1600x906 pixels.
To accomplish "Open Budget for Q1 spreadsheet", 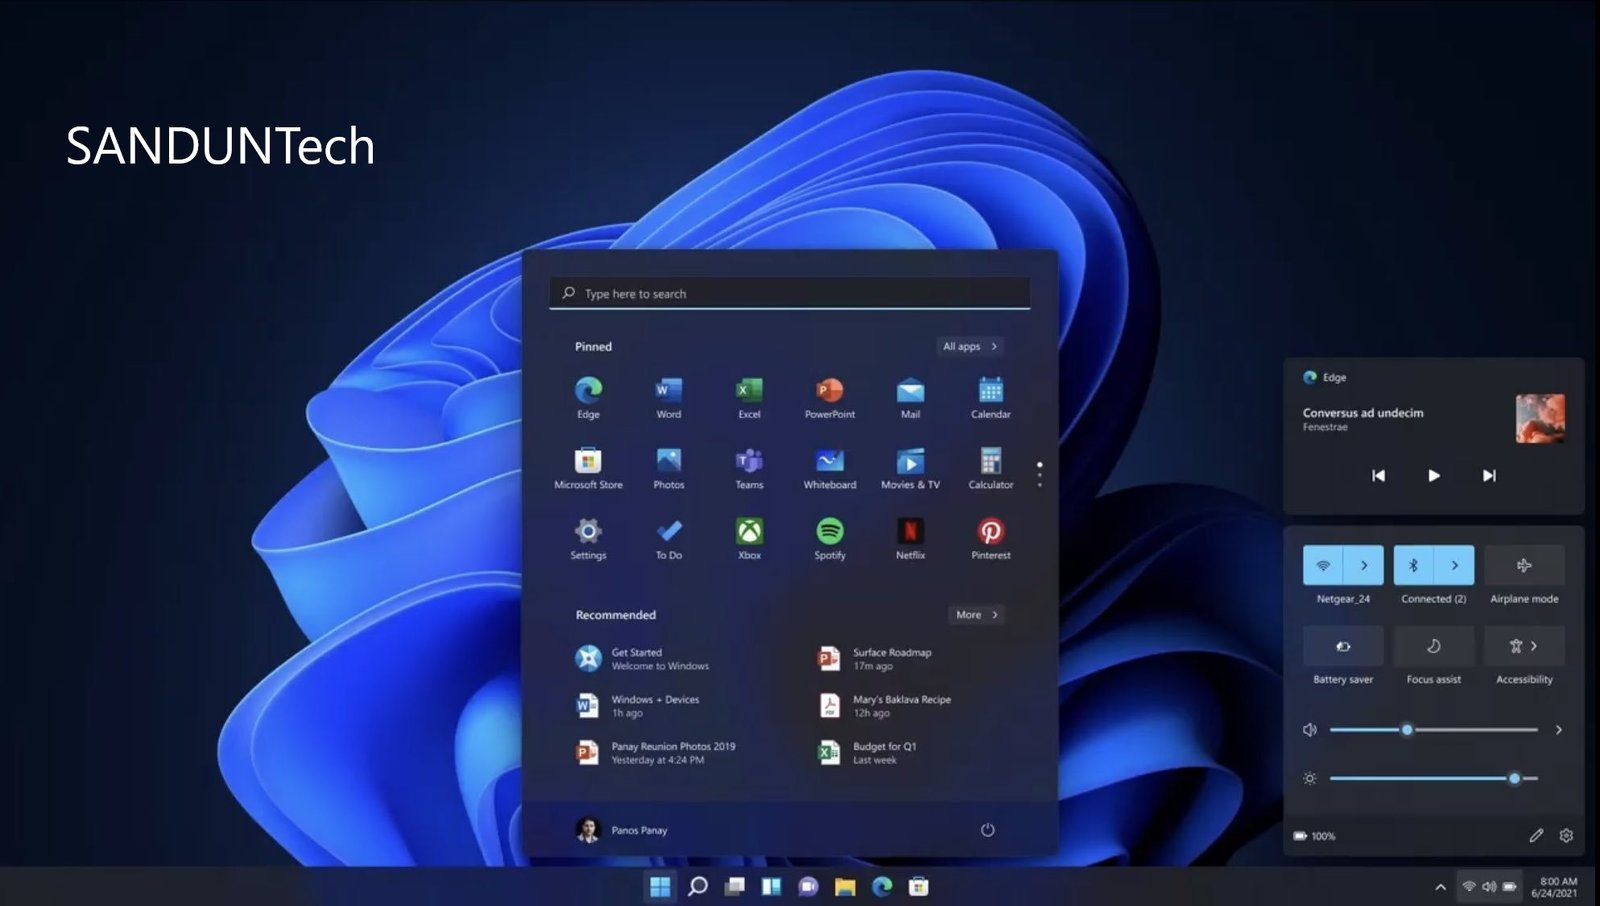I will 868,753.
